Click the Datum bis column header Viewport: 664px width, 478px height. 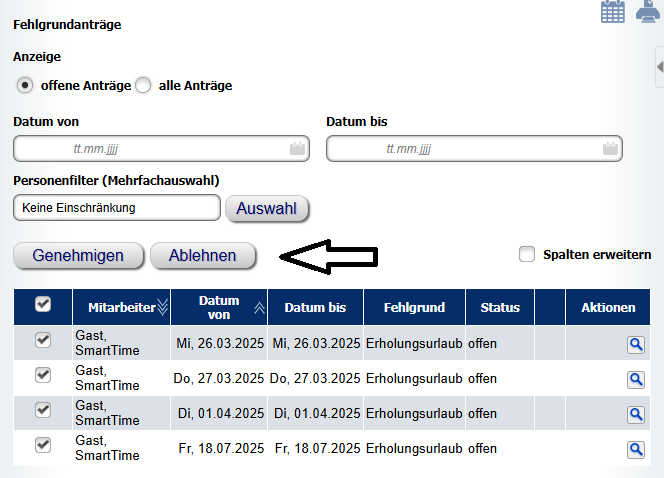tap(315, 307)
